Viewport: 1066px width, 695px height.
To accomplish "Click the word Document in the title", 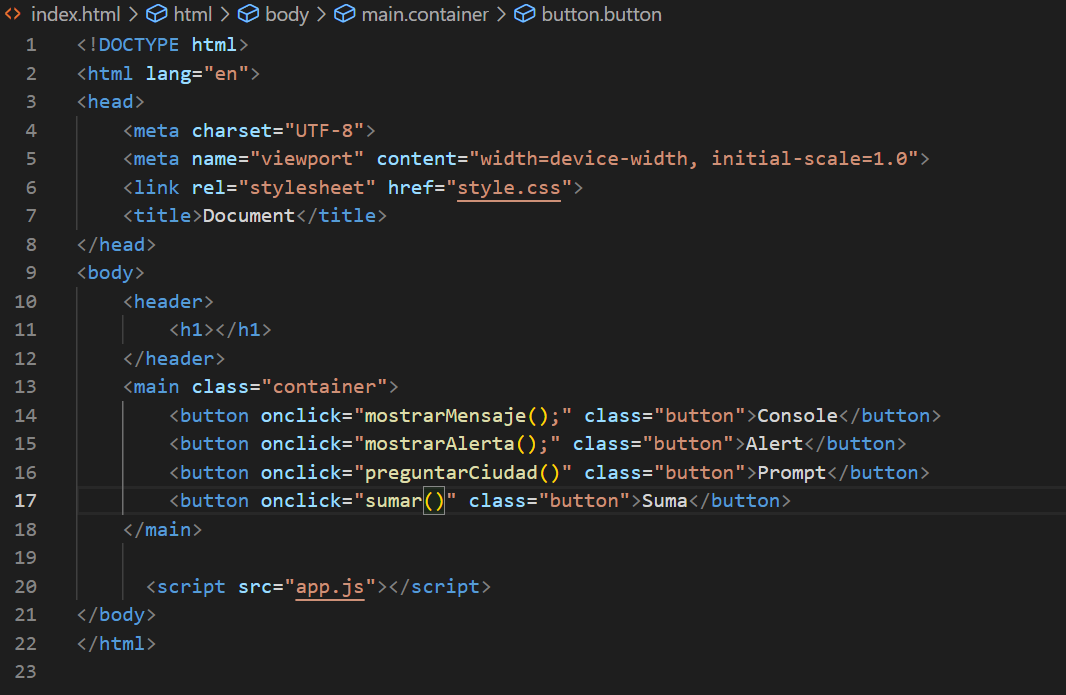I will (249, 216).
